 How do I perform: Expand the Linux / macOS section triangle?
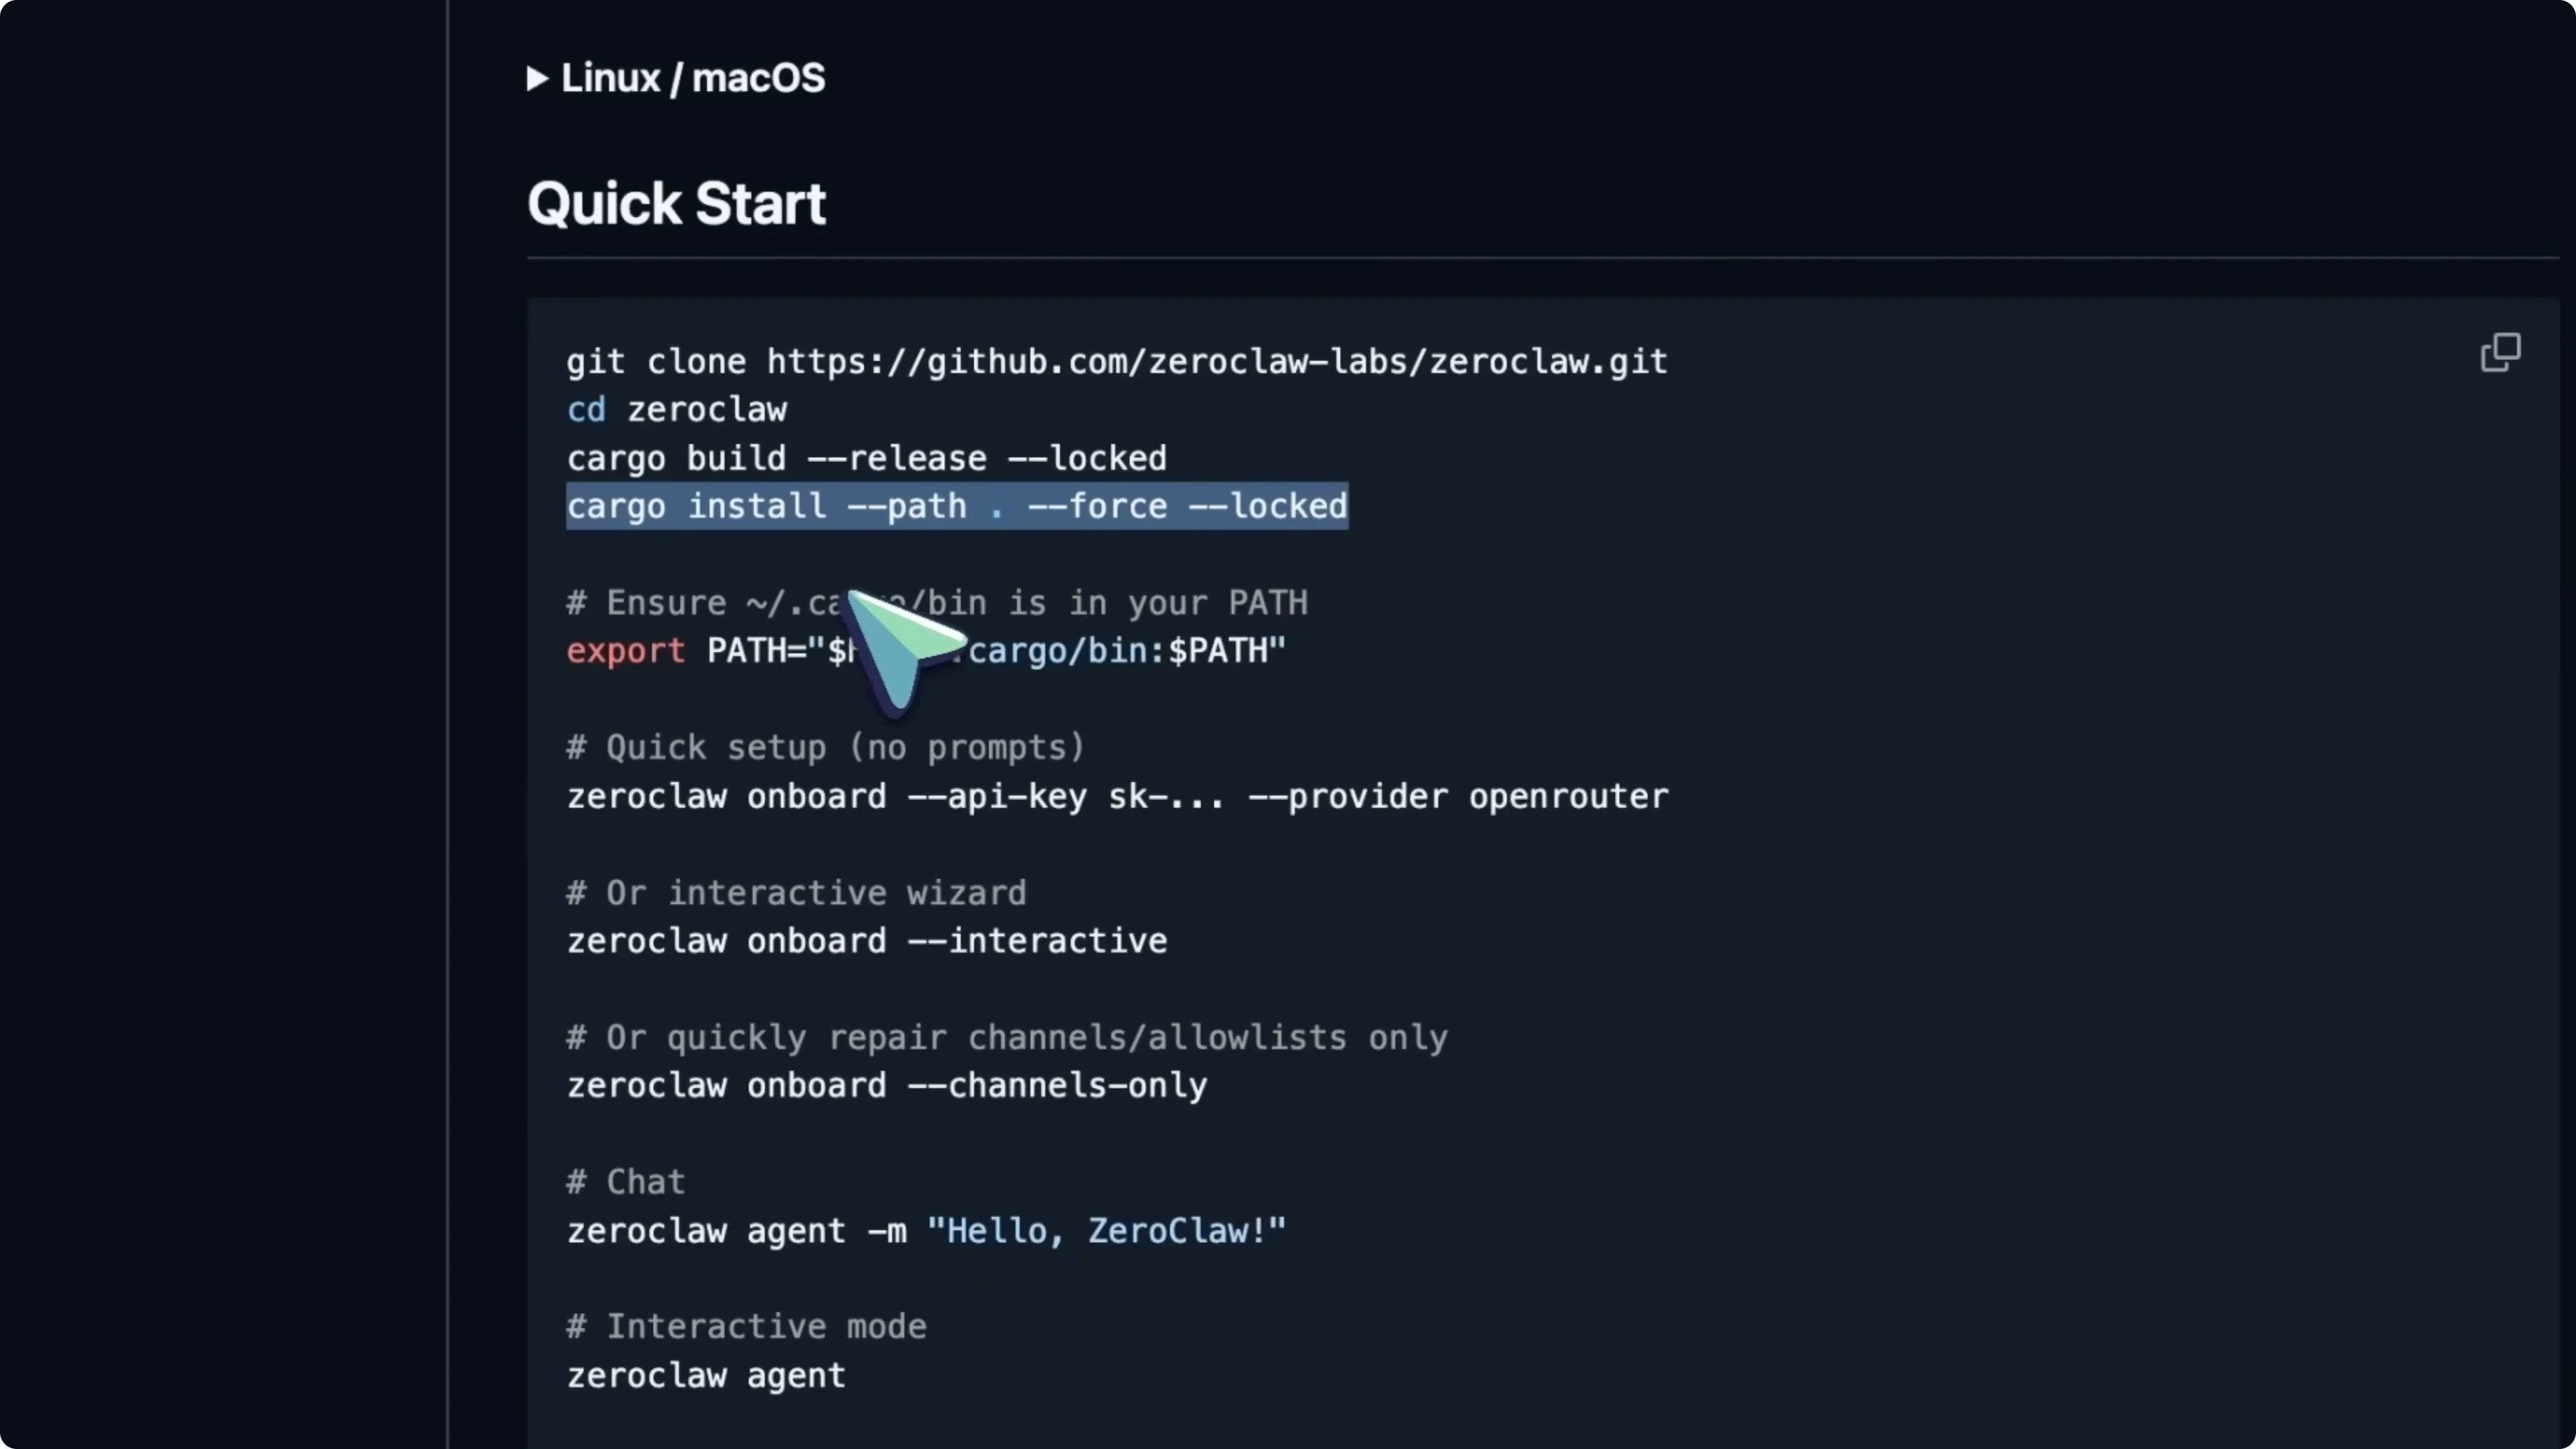(537, 79)
